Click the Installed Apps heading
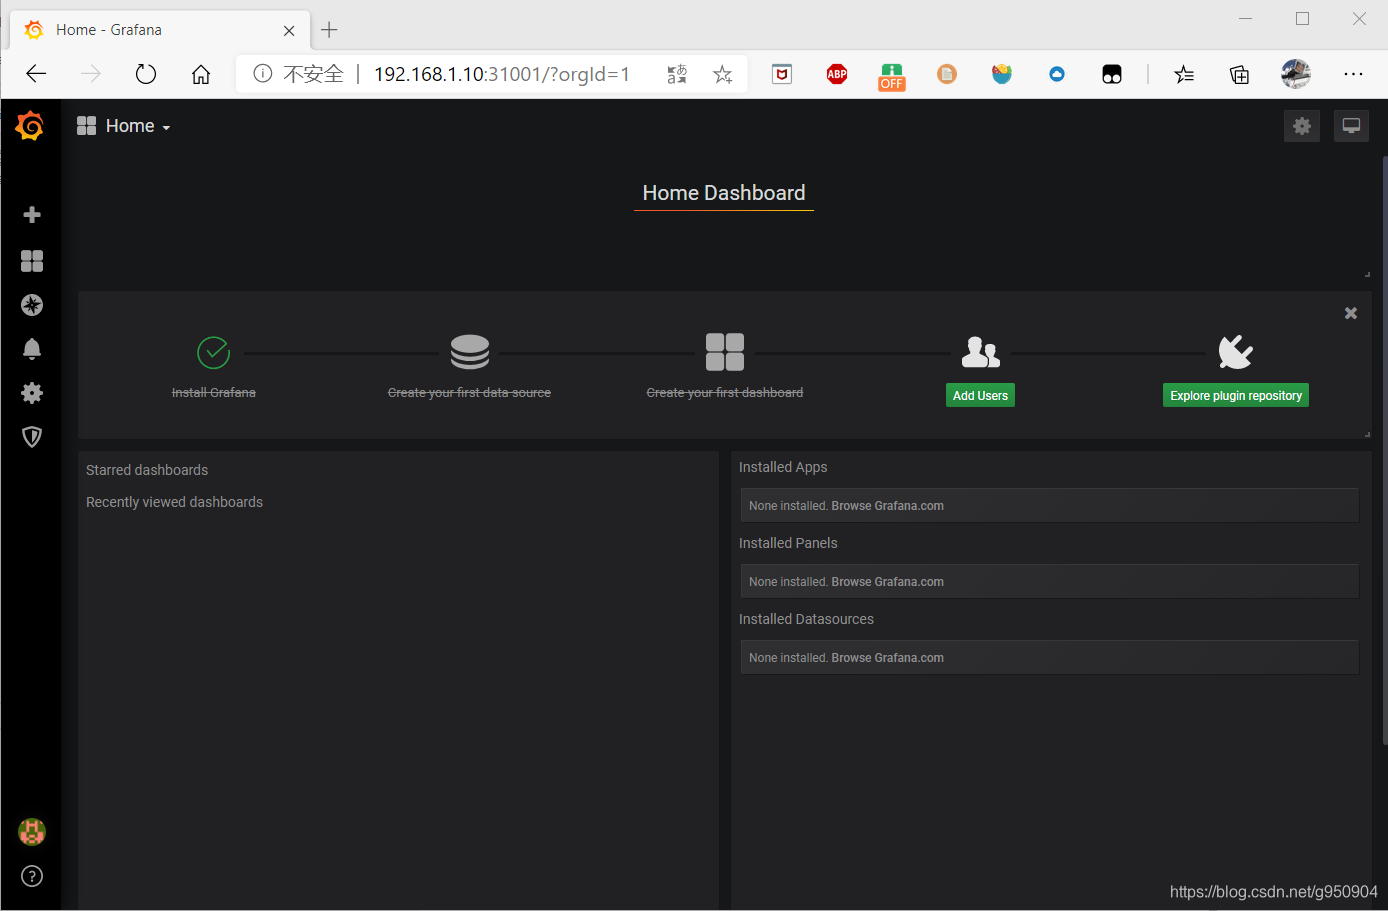1388x911 pixels. (783, 467)
